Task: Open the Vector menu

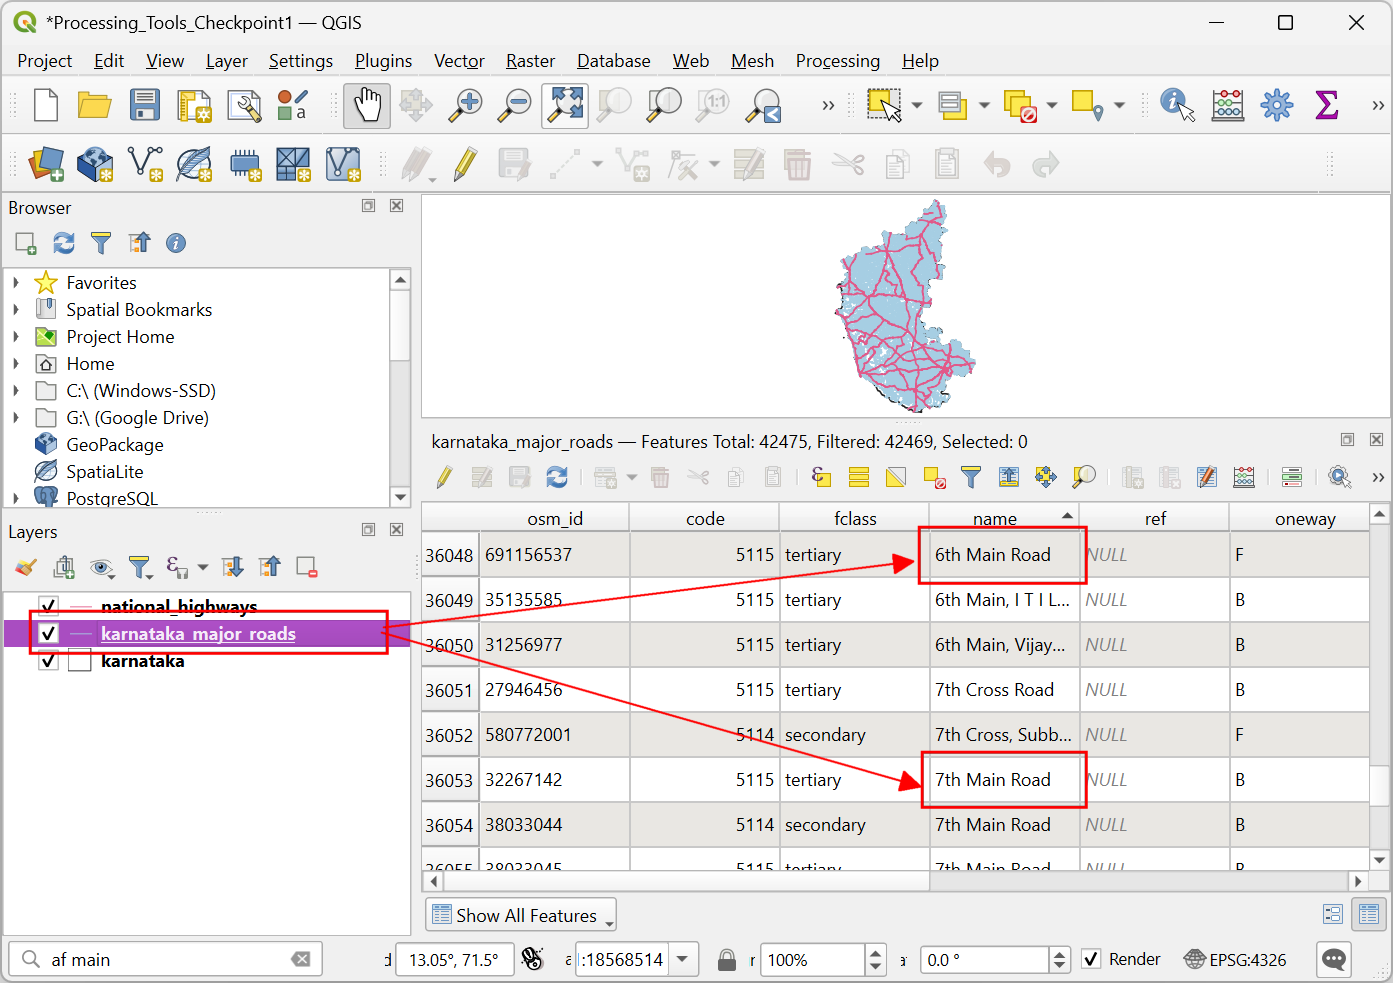Action: (459, 61)
